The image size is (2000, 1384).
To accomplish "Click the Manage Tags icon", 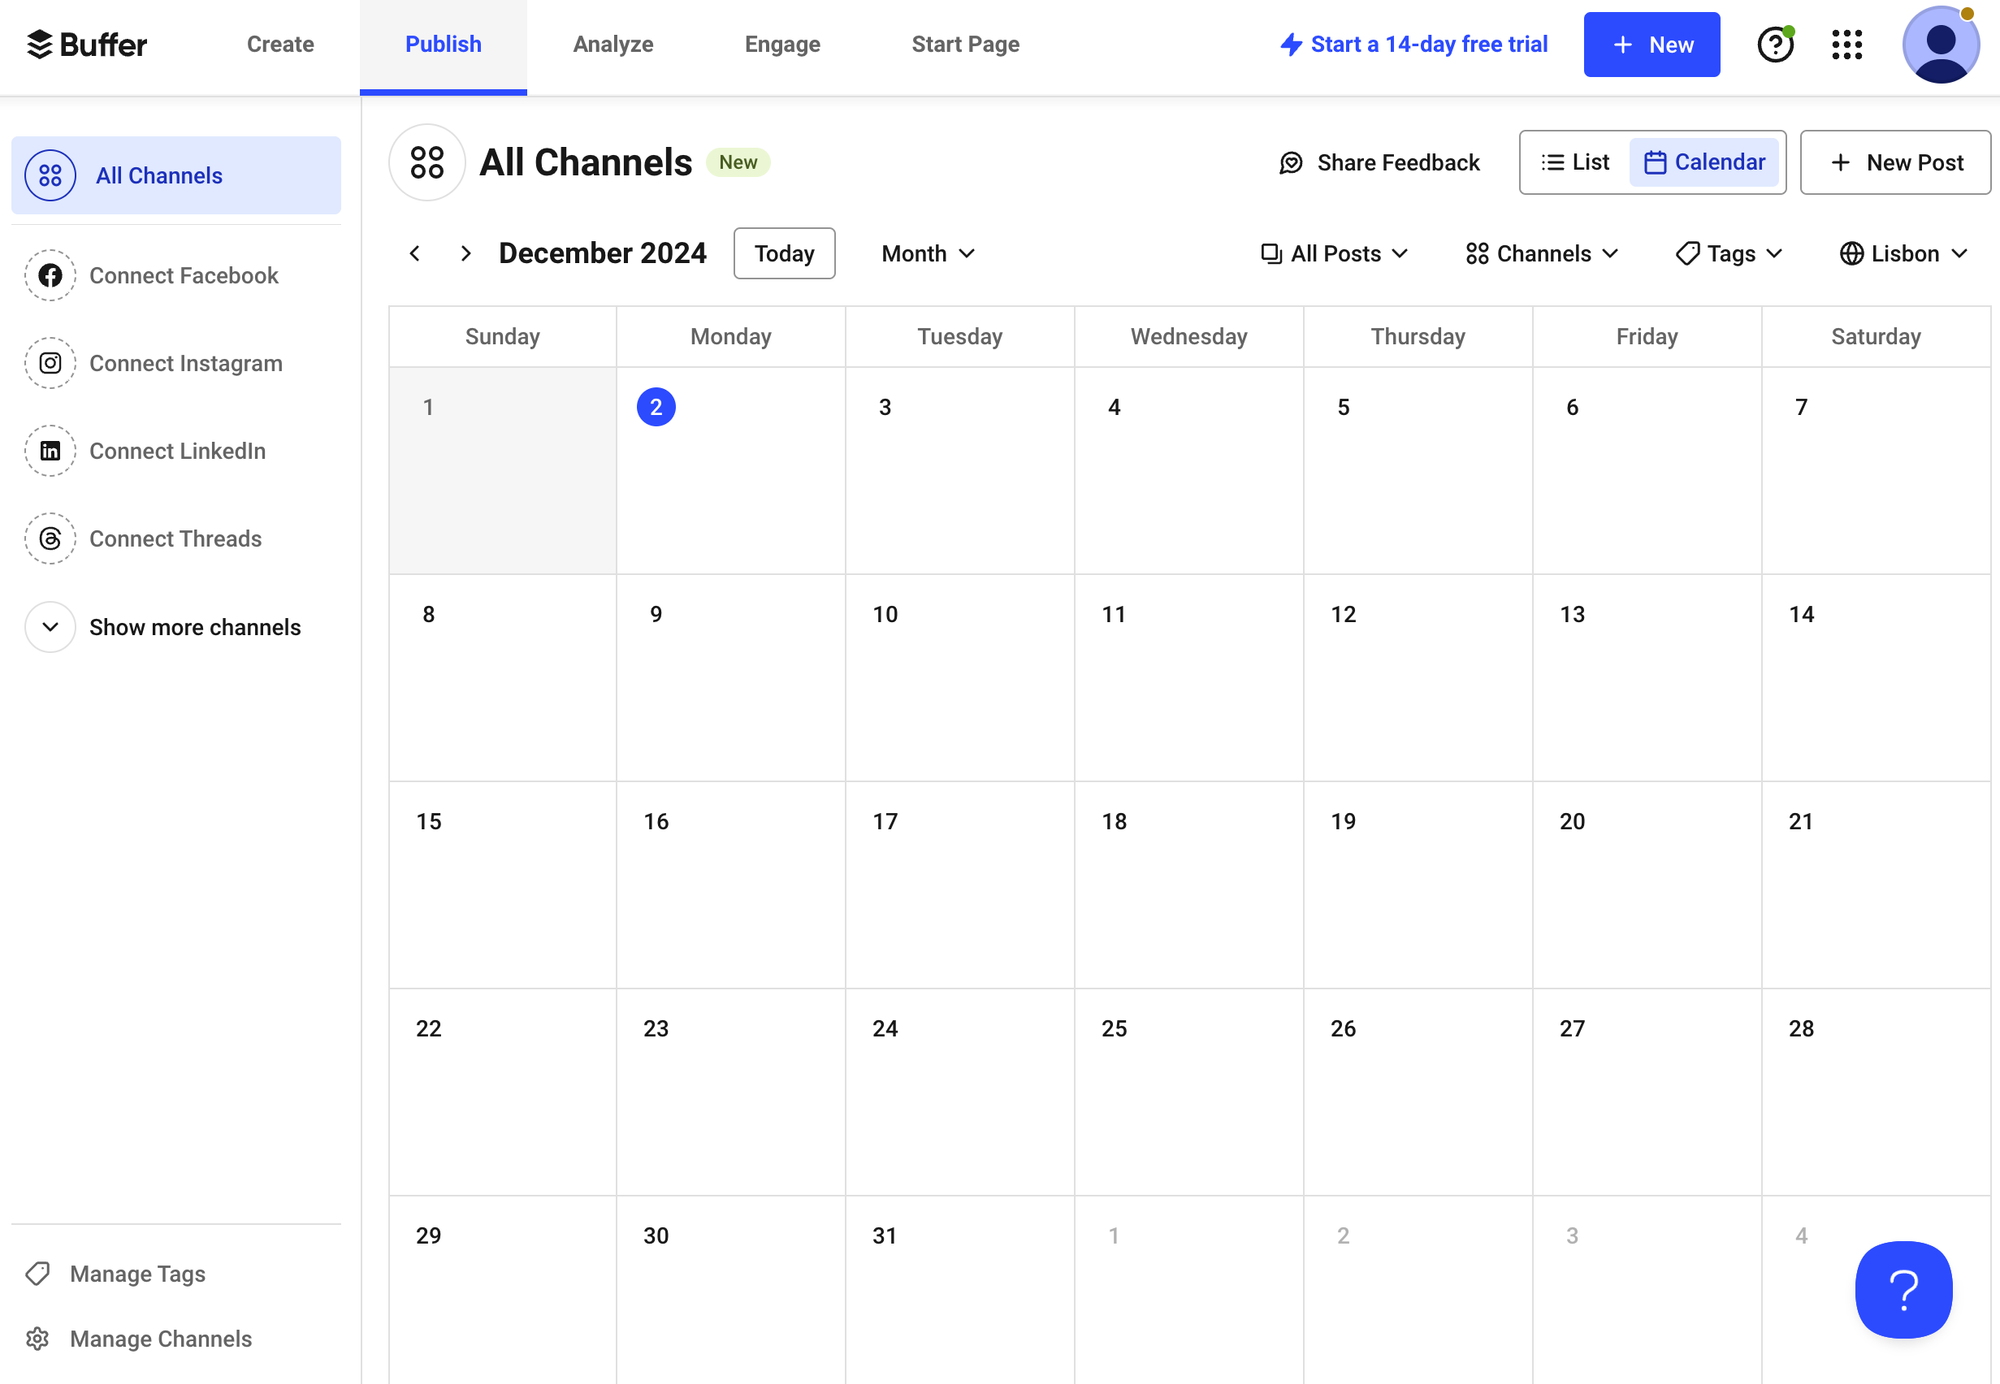I will [x=37, y=1273].
